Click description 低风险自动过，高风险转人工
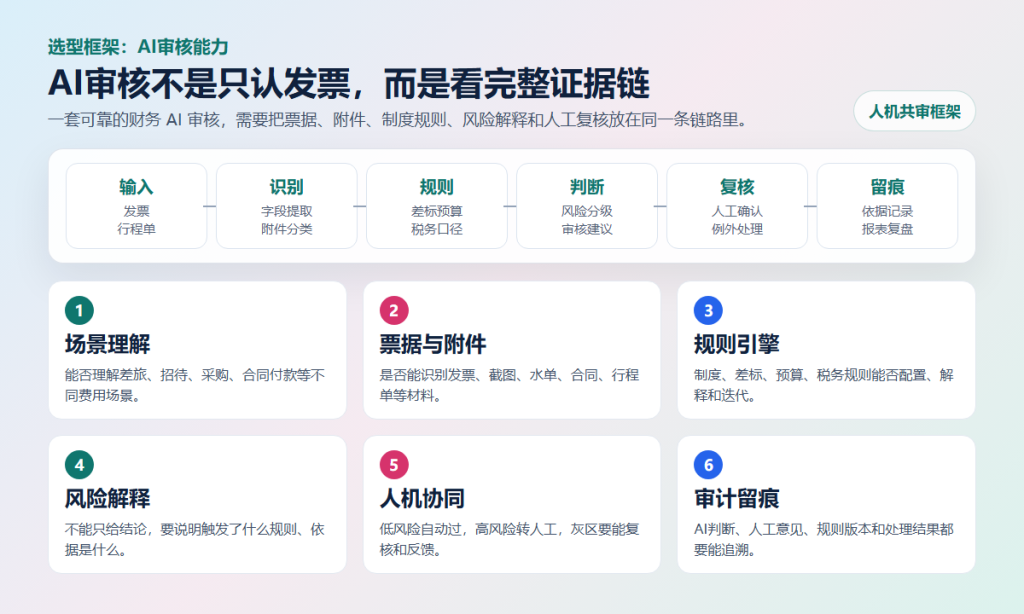 click(509, 540)
